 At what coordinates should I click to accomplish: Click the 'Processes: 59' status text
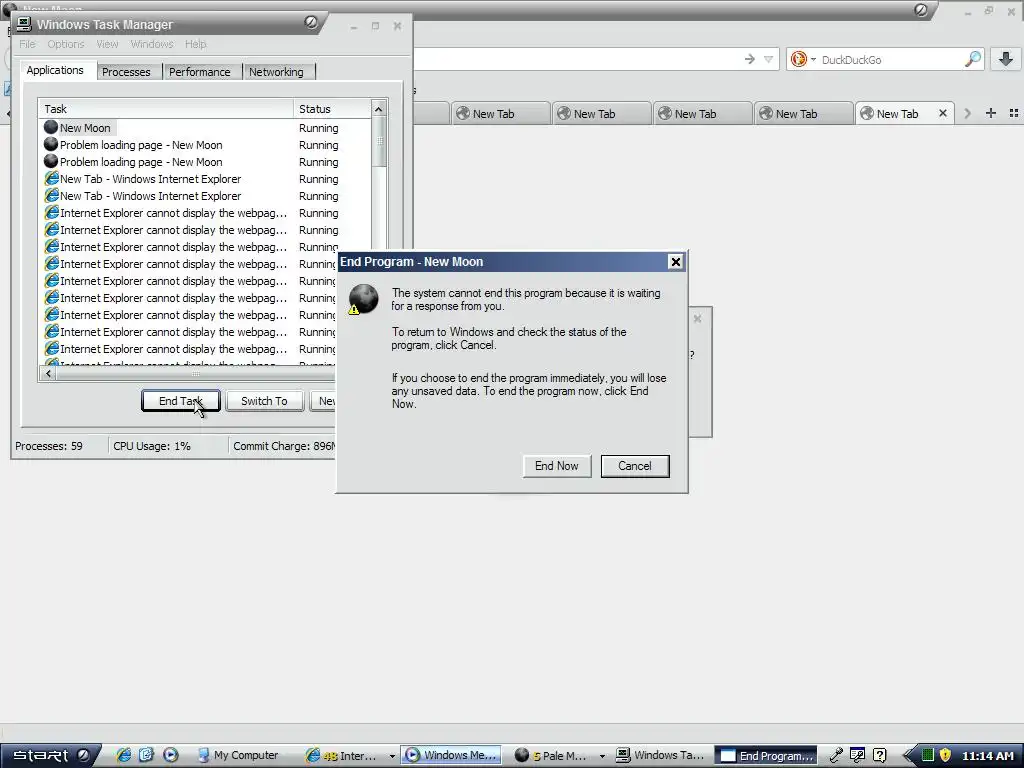tap(49, 446)
